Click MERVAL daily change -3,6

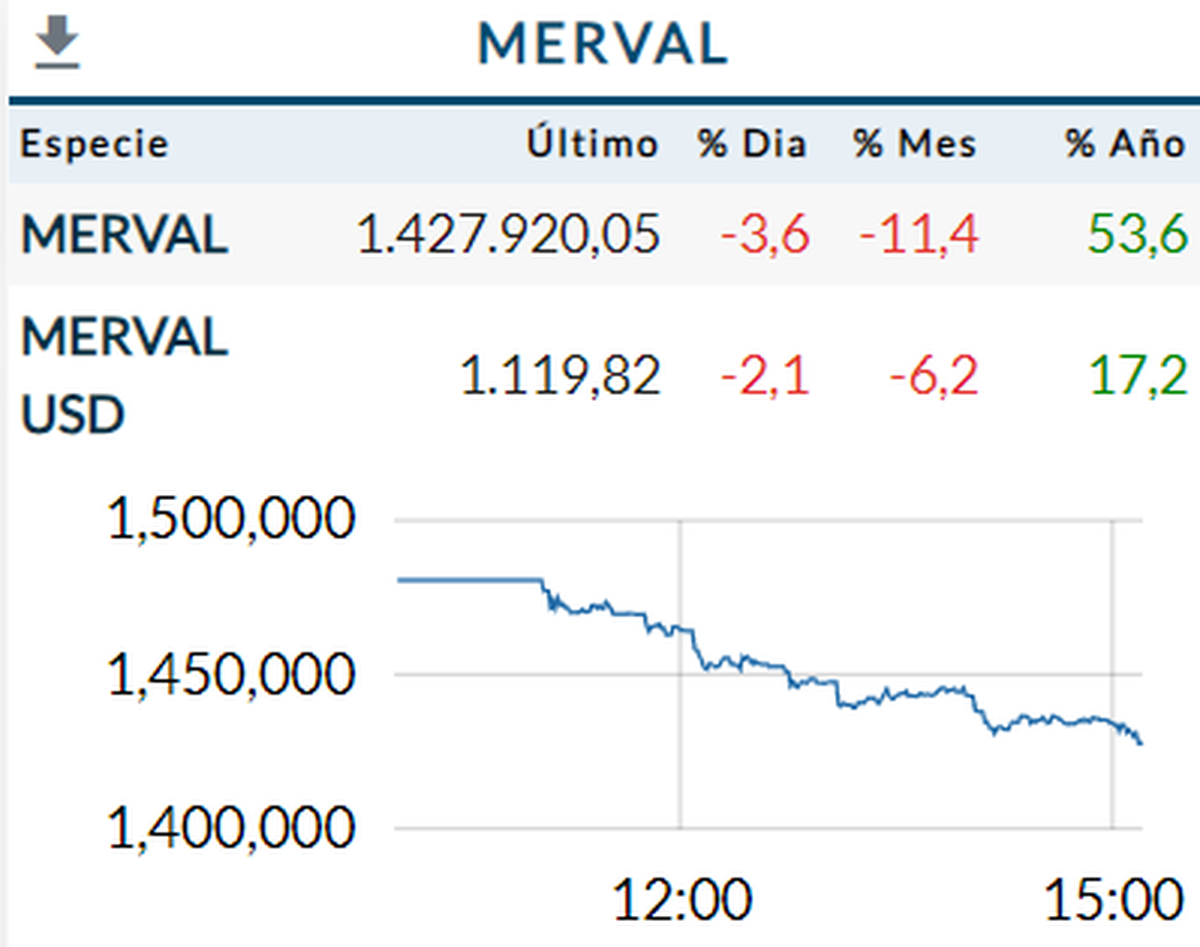(x=764, y=236)
